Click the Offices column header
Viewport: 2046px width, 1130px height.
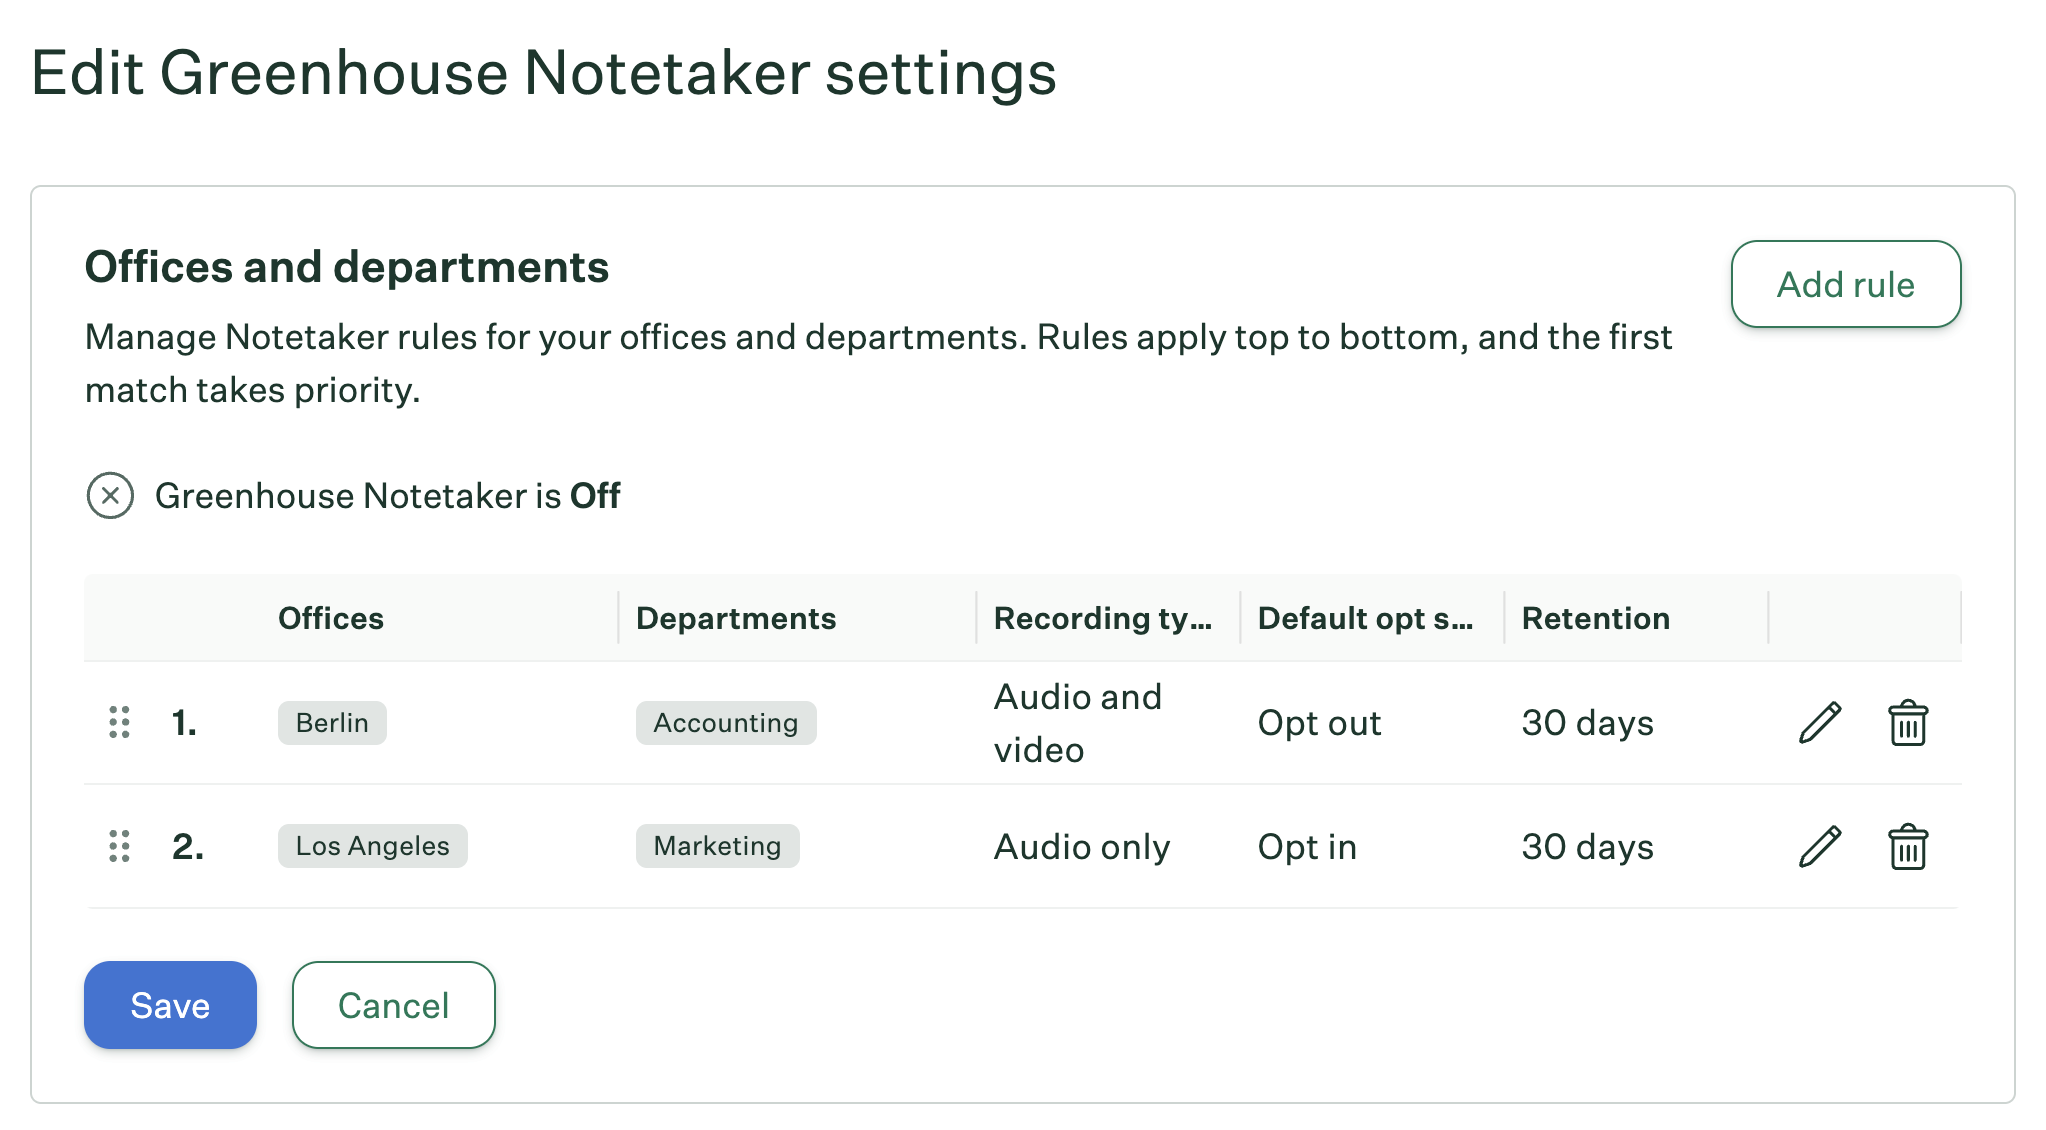click(x=331, y=618)
